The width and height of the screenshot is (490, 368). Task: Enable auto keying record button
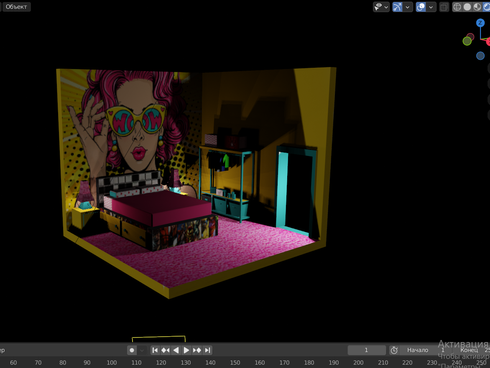[x=132, y=350]
